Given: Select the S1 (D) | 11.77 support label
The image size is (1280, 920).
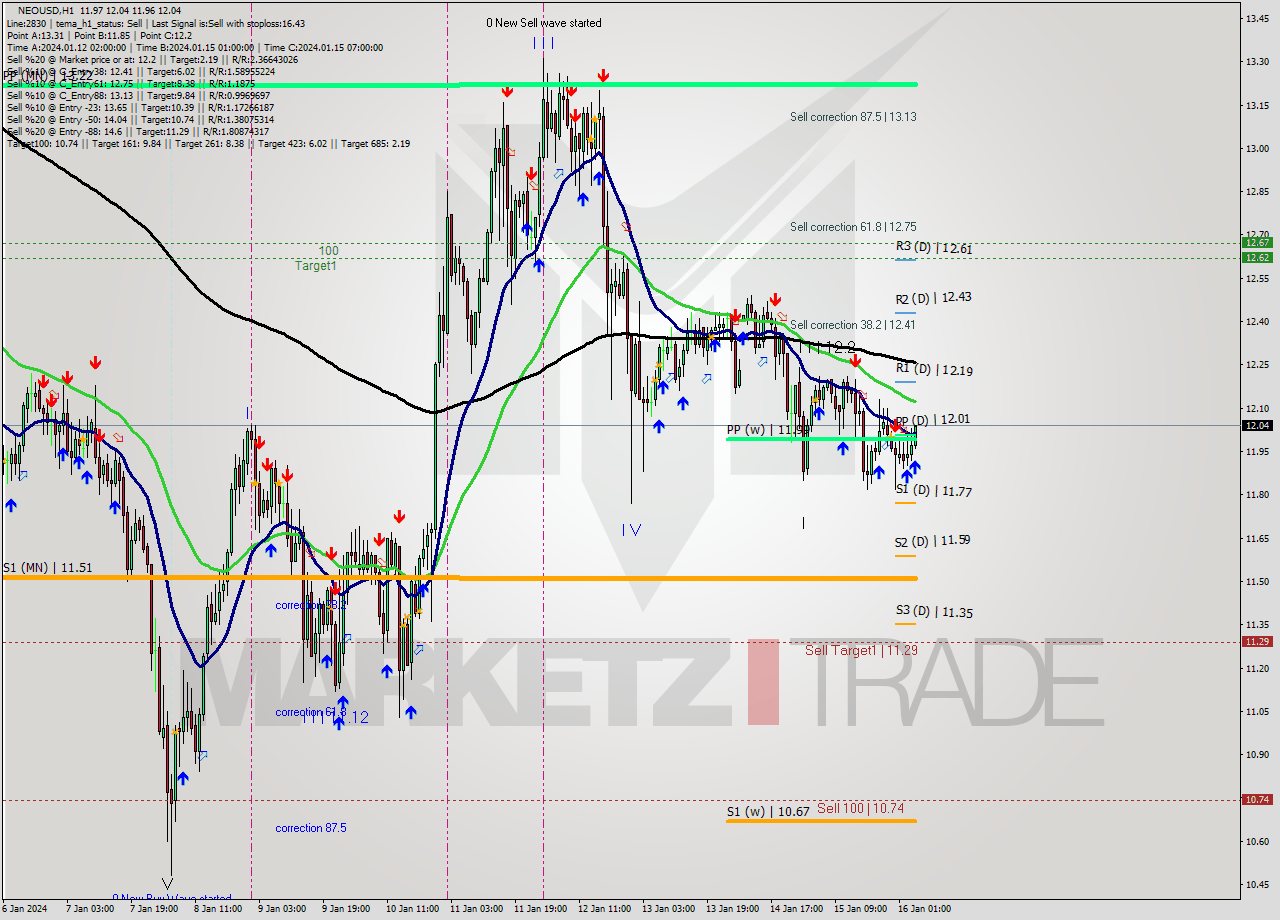Looking at the screenshot, I should click(934, 491).
